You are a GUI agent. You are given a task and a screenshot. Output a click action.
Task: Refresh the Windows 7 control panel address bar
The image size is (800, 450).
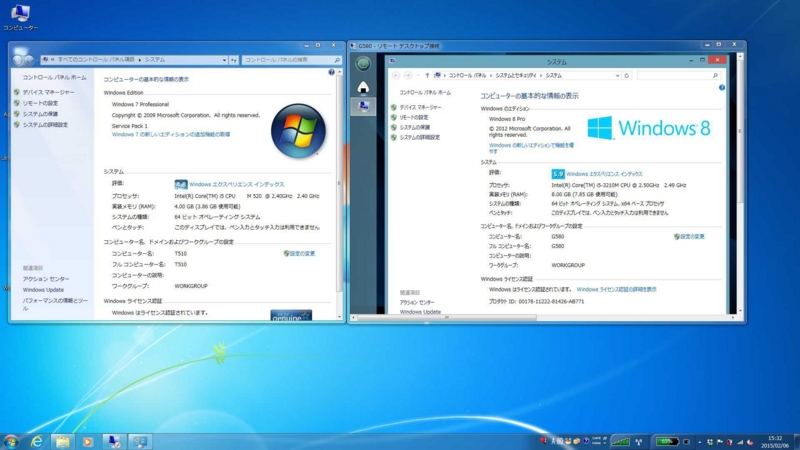(234, 60)
